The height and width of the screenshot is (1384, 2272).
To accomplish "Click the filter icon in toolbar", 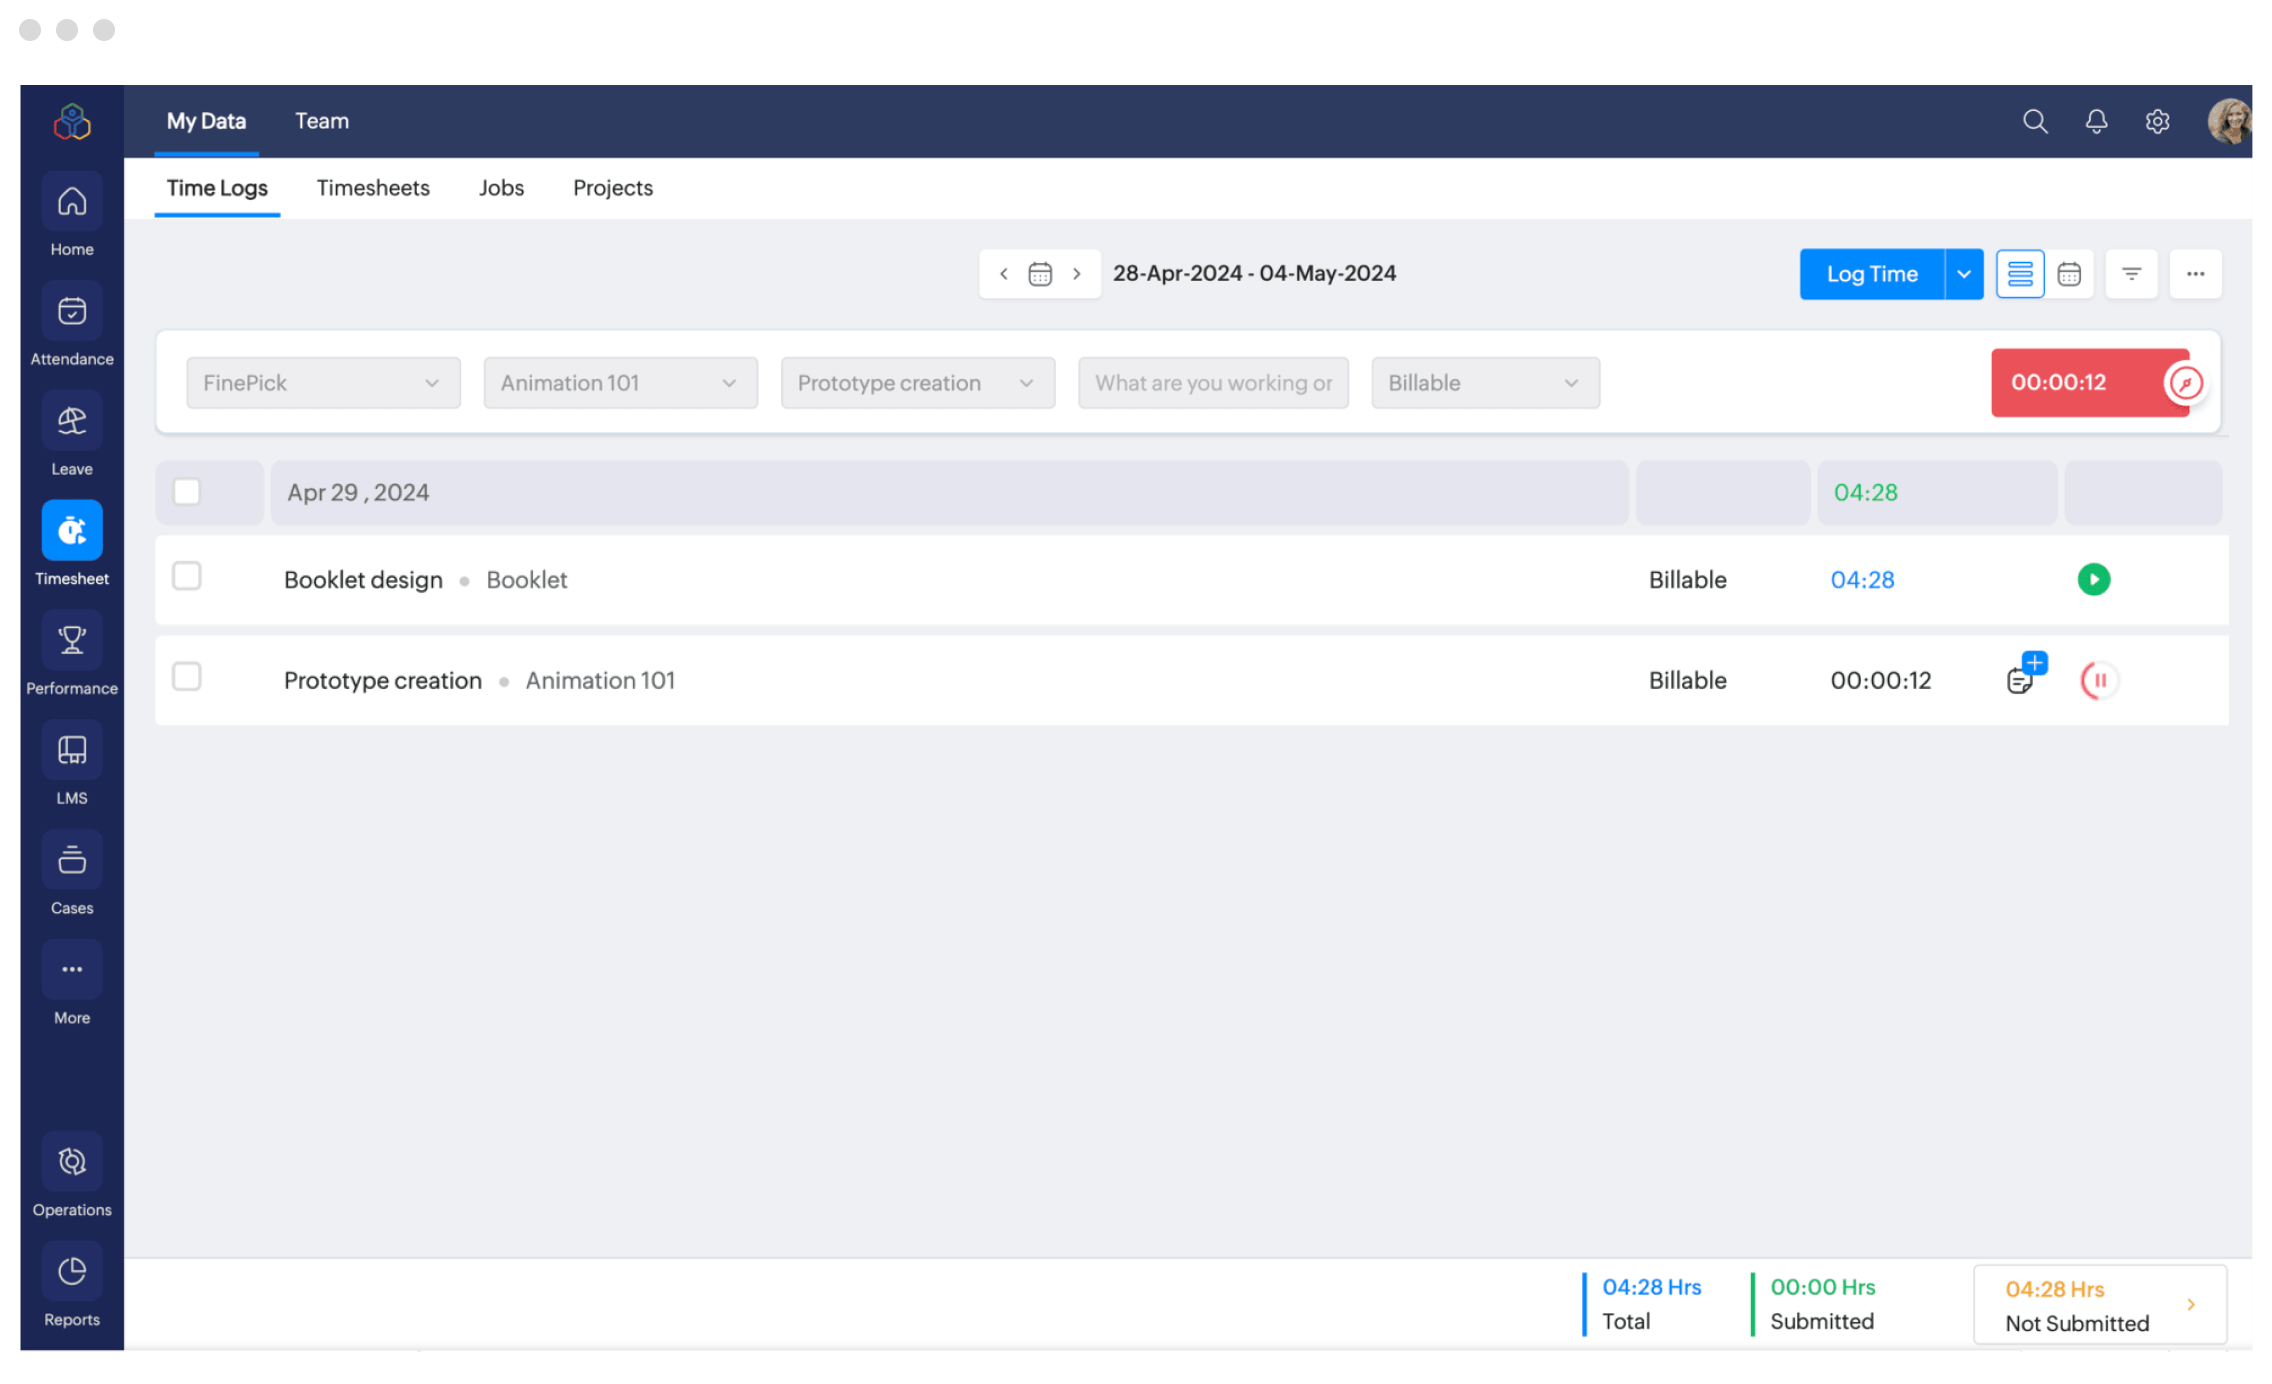I will [x=2131, y=273].
